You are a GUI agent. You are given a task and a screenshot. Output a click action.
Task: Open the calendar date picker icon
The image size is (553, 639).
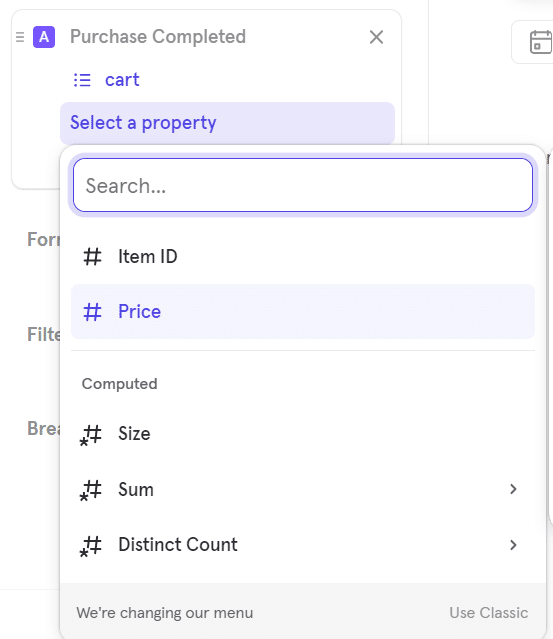pyautogui.click(x=540, y=42)
